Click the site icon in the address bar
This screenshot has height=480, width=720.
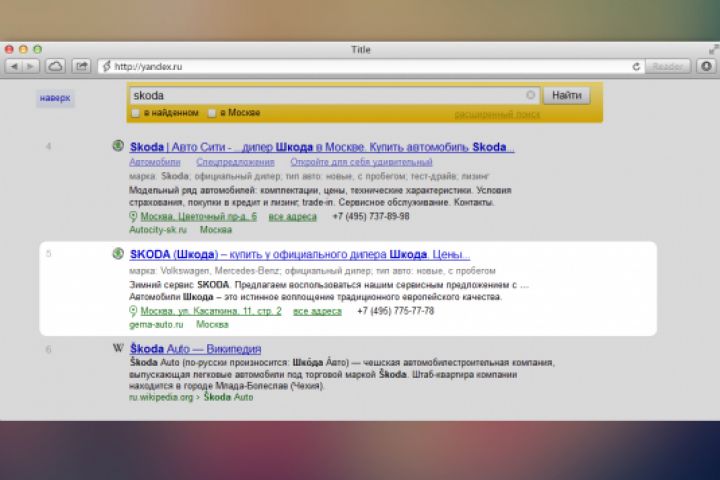click(x=106, y=67)
